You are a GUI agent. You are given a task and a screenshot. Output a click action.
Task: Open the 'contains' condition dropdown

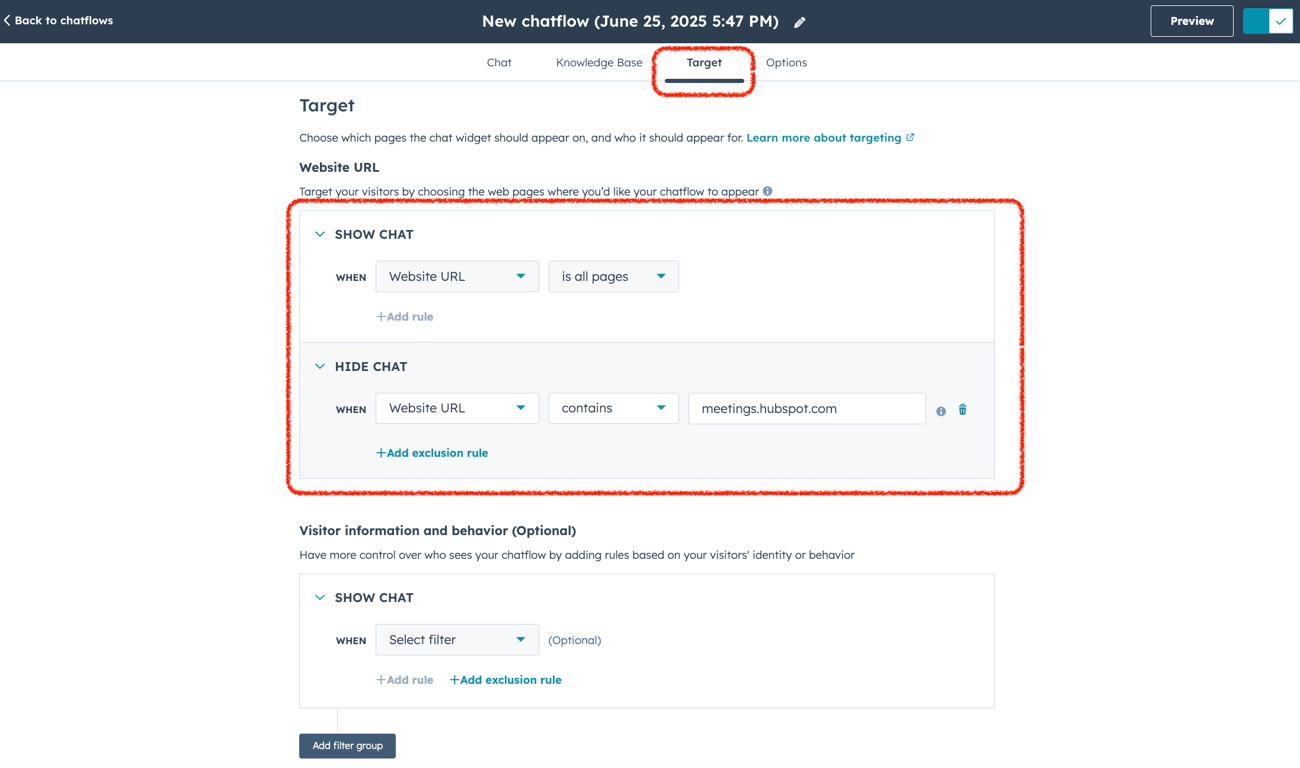[x=613, y=408]
